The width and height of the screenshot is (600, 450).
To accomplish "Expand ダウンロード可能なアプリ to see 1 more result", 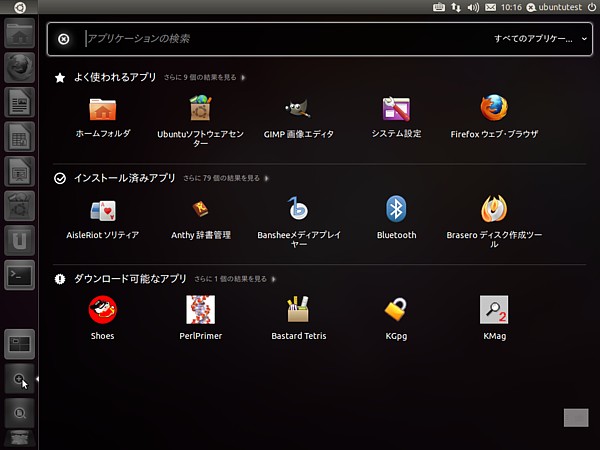I will [x=235, y=279].
